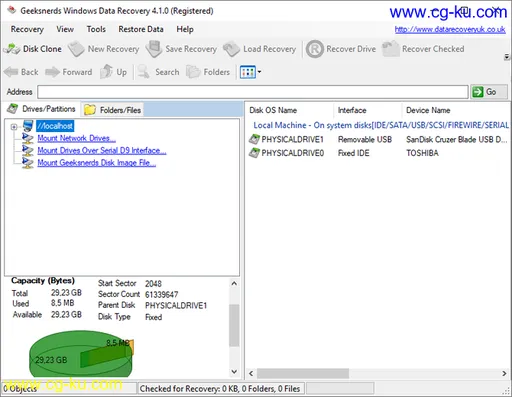
Task: Click the Mount Network Drives icon
Action: coord(28,138)
